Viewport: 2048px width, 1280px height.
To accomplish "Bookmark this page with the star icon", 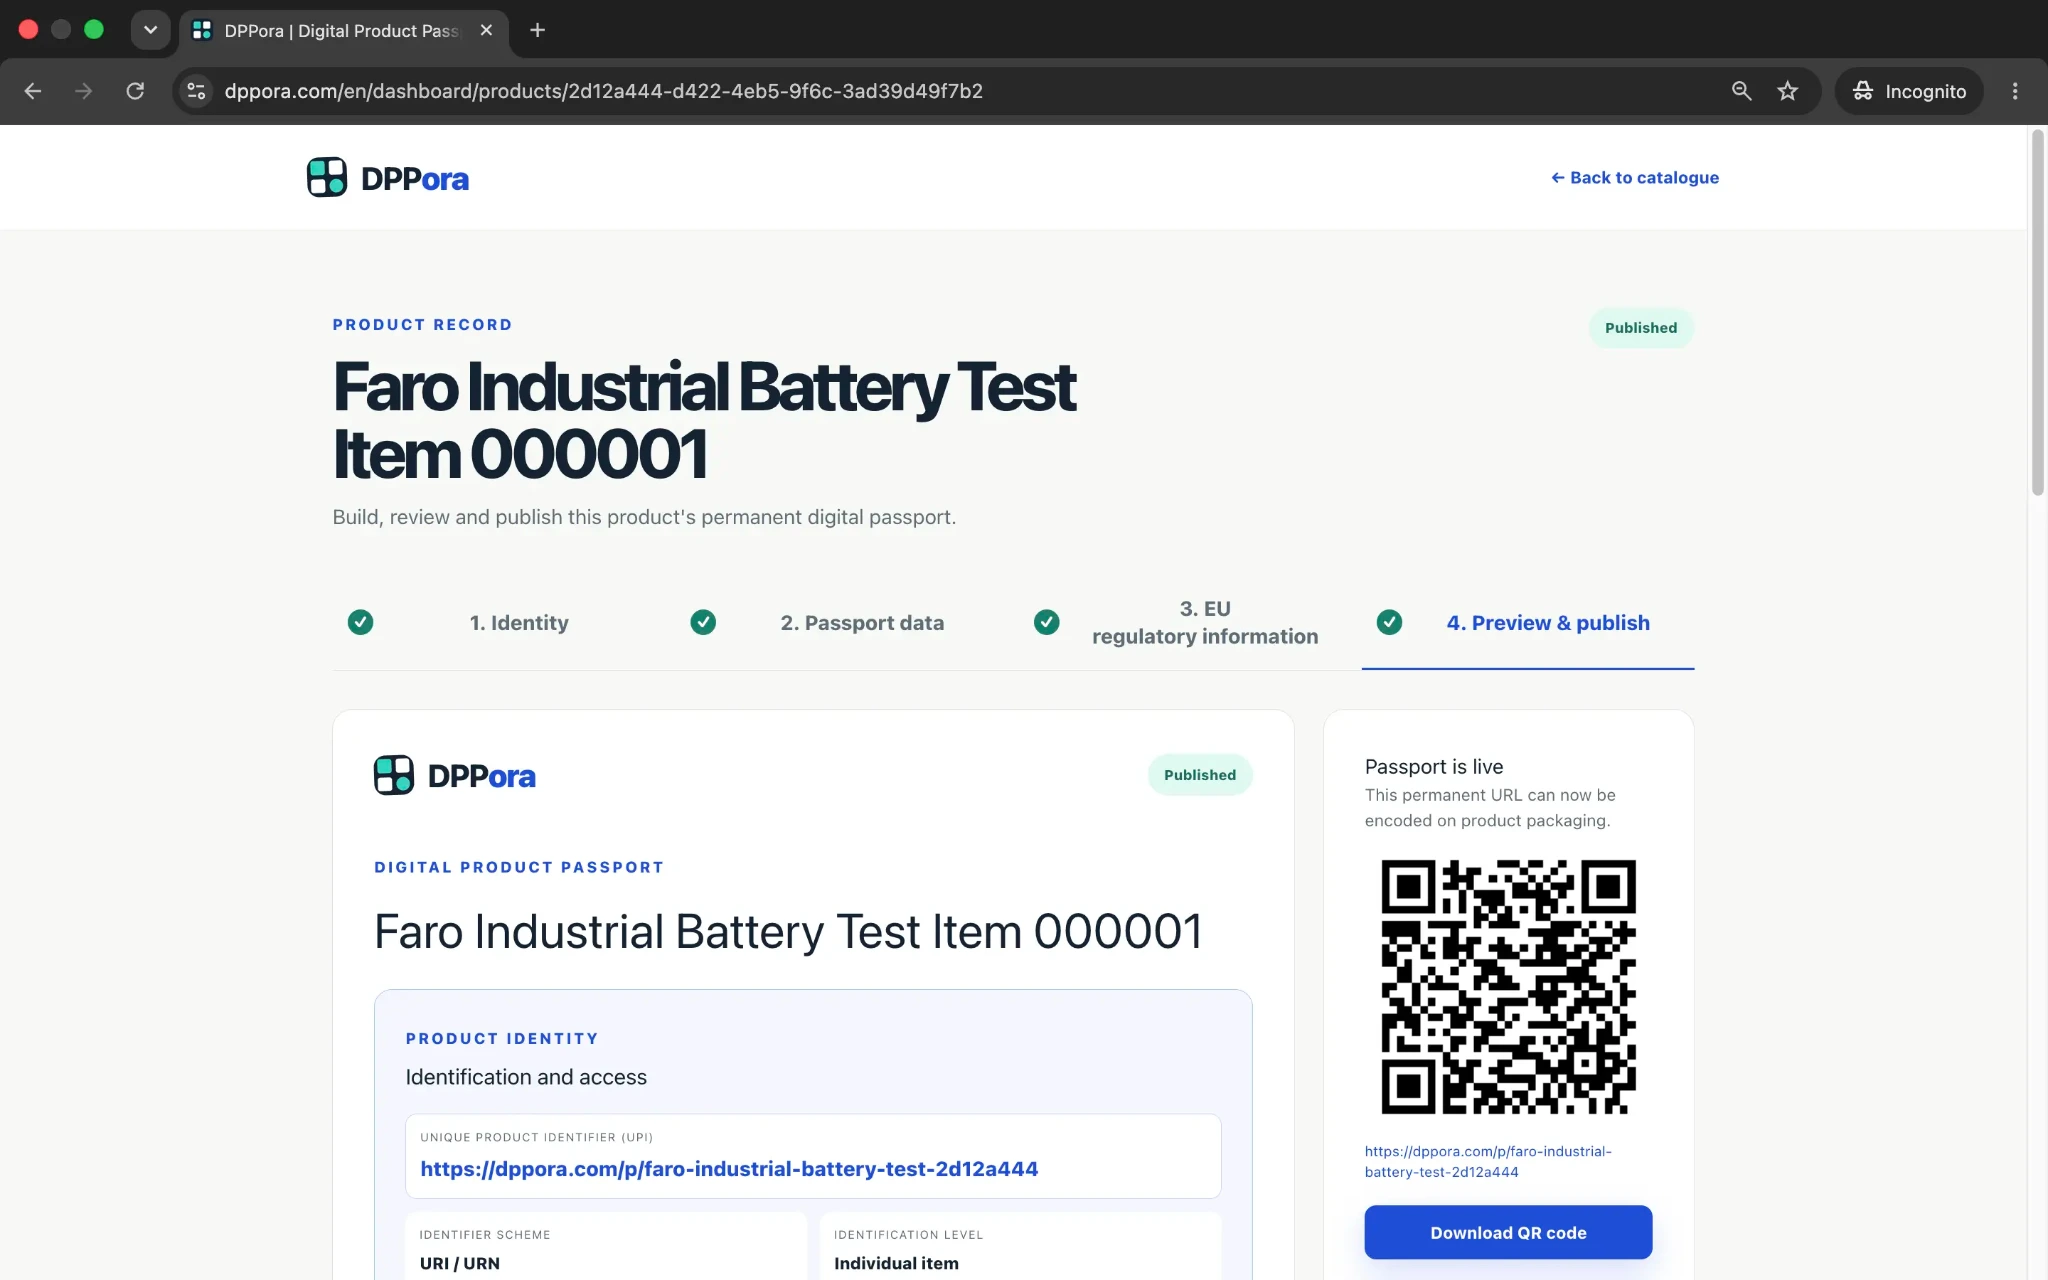I will (1788, 91).
